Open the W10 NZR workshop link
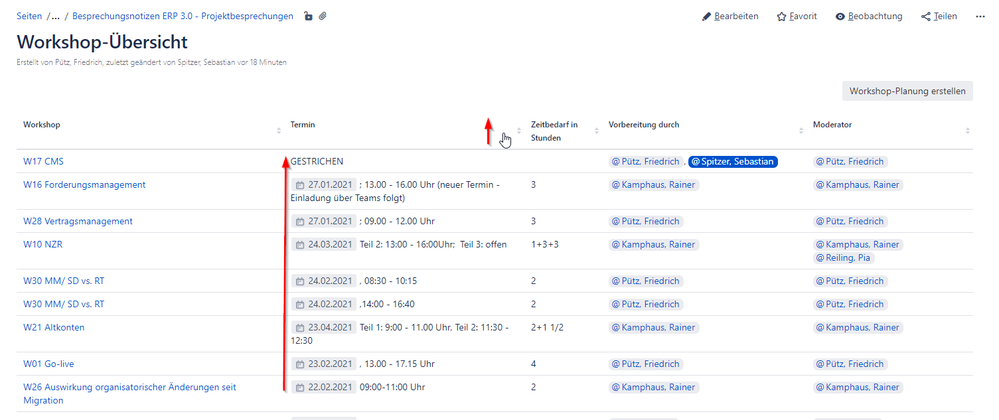 coord(43,244)
